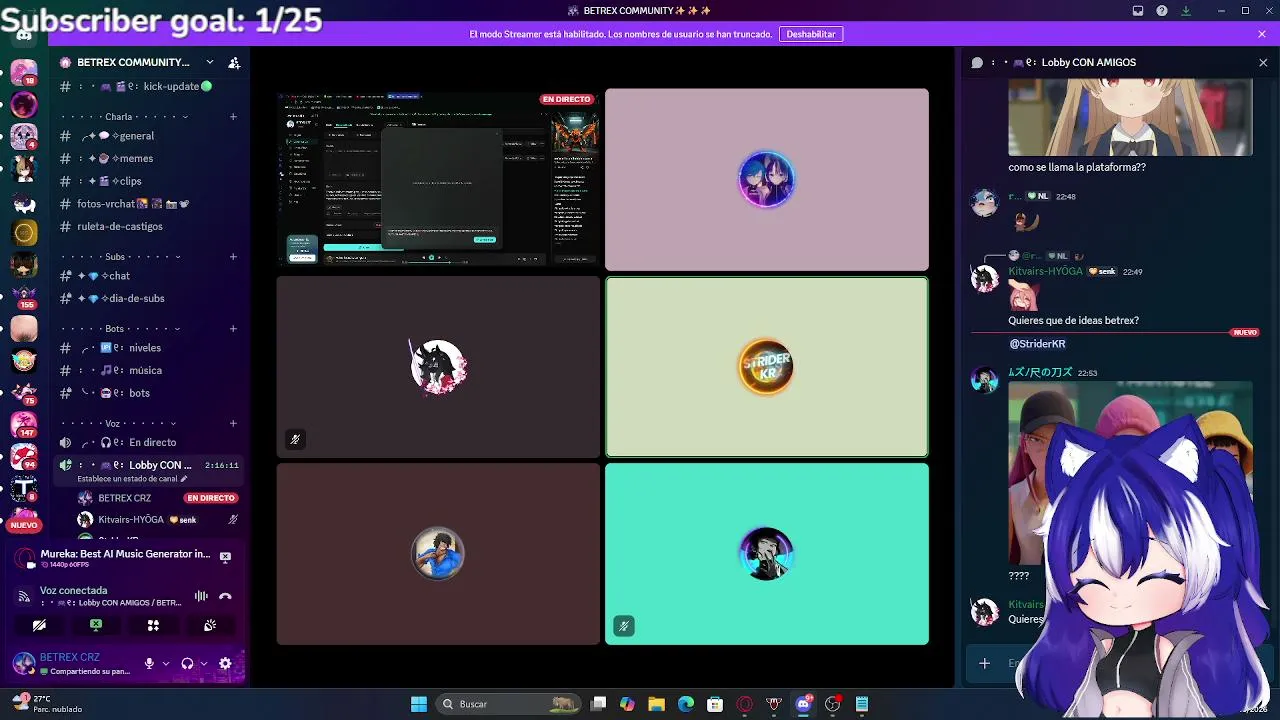Open the general text channel
Image resolution: width=1280 pixels, height=720 pixels.
coord(149,136)
